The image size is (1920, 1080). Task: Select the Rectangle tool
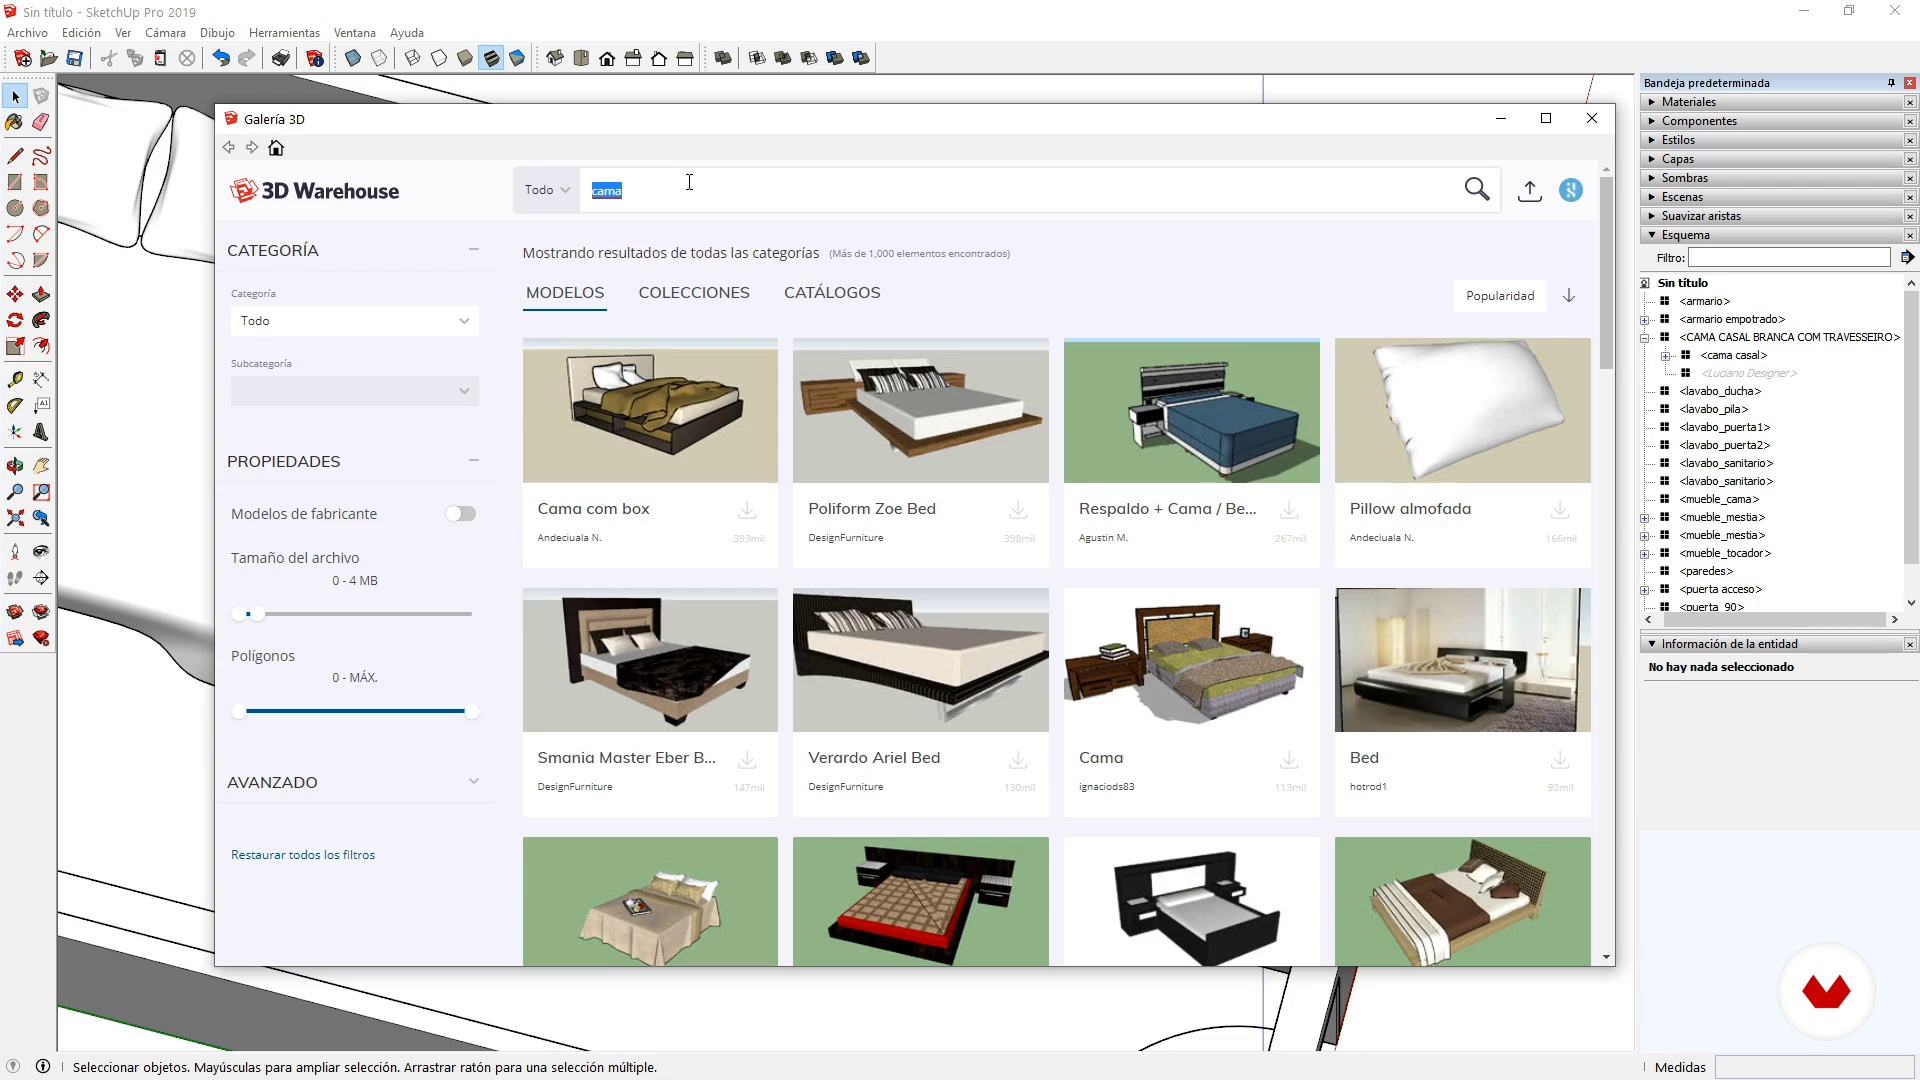point(15,182)
